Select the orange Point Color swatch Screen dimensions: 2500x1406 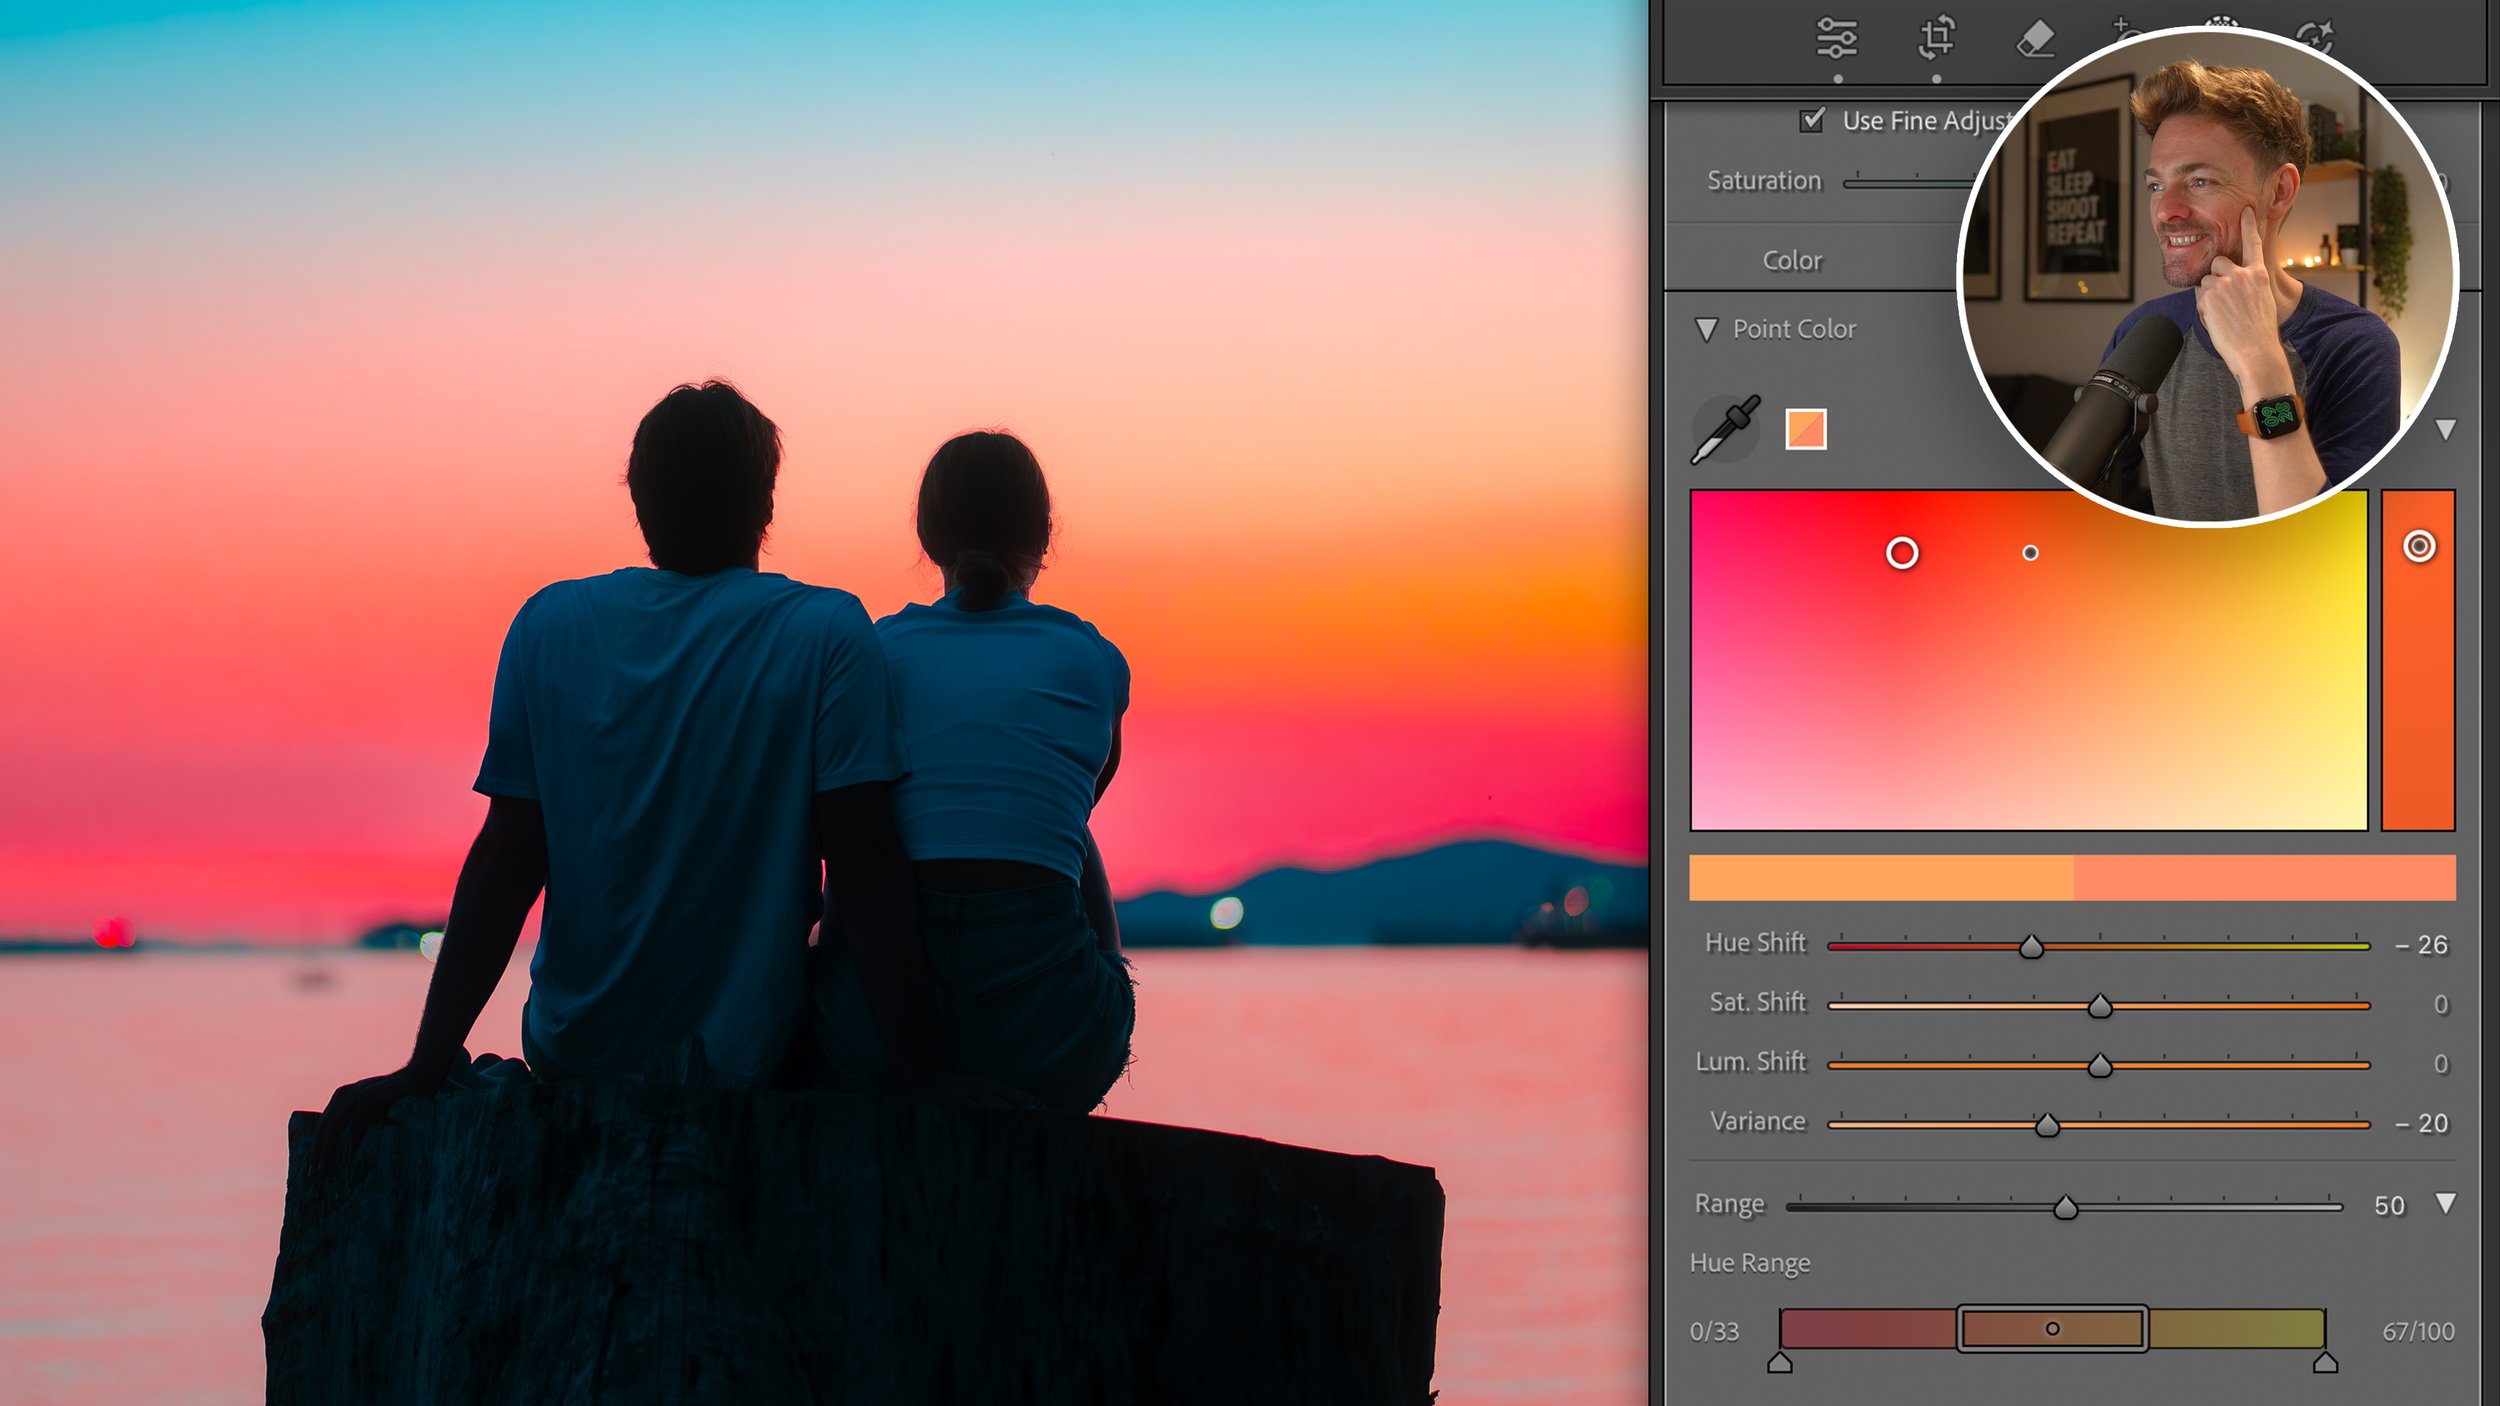pos(1806,430)
